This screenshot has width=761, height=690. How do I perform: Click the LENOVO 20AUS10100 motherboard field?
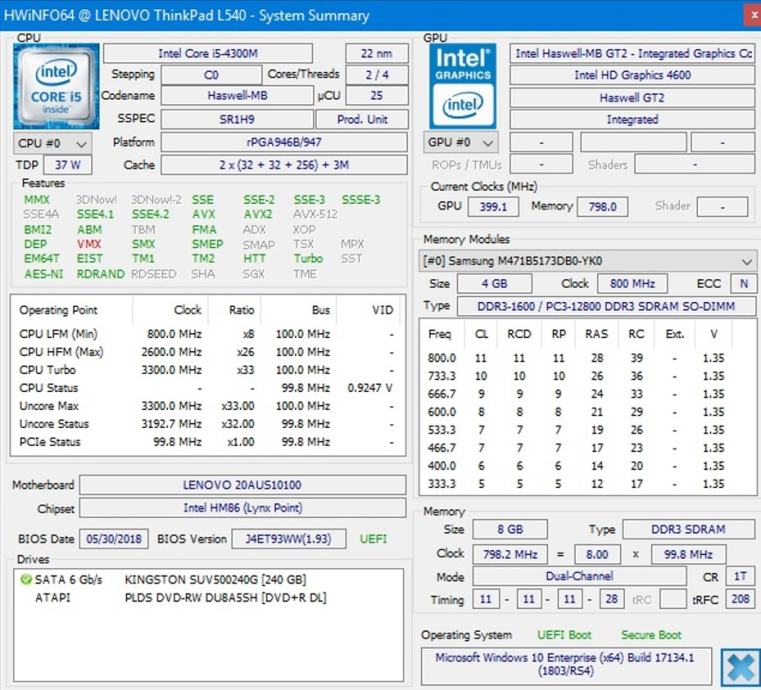pyautogui.click(x=243, y=485)
